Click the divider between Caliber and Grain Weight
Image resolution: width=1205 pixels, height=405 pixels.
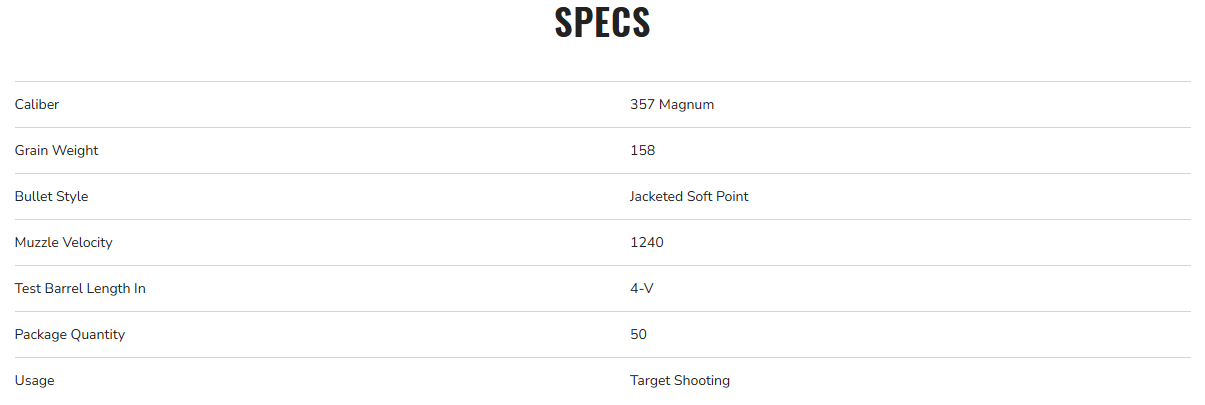pyautogui.click(x=602, y=127)
